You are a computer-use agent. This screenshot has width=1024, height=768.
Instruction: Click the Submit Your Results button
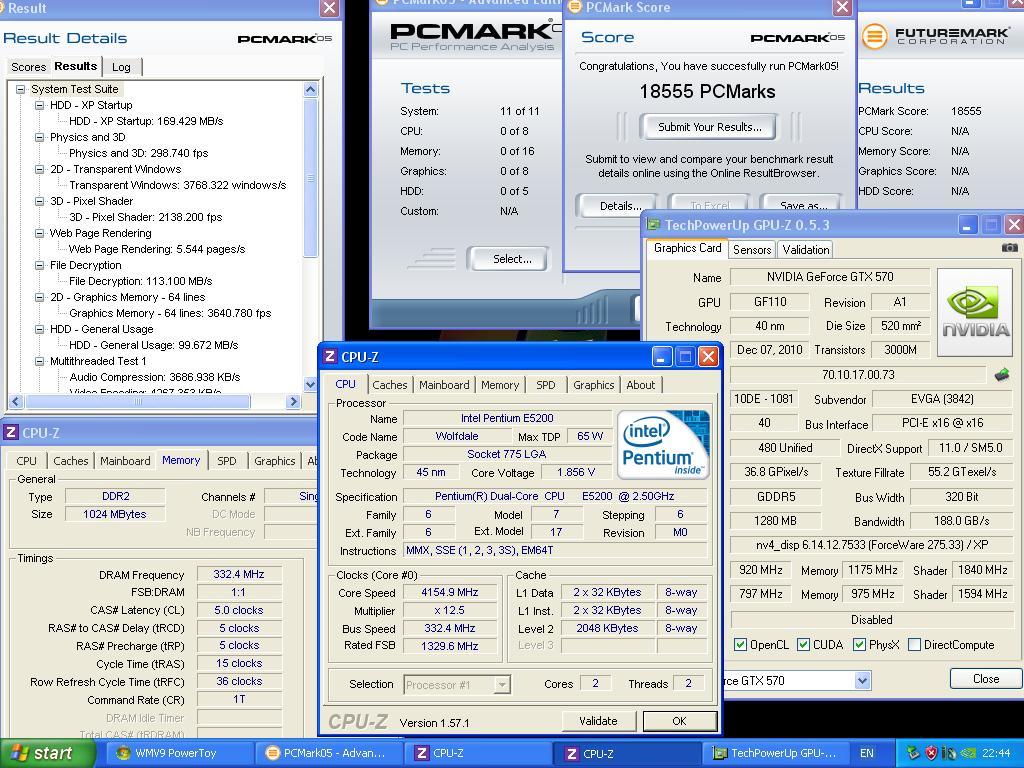point(709,127)
